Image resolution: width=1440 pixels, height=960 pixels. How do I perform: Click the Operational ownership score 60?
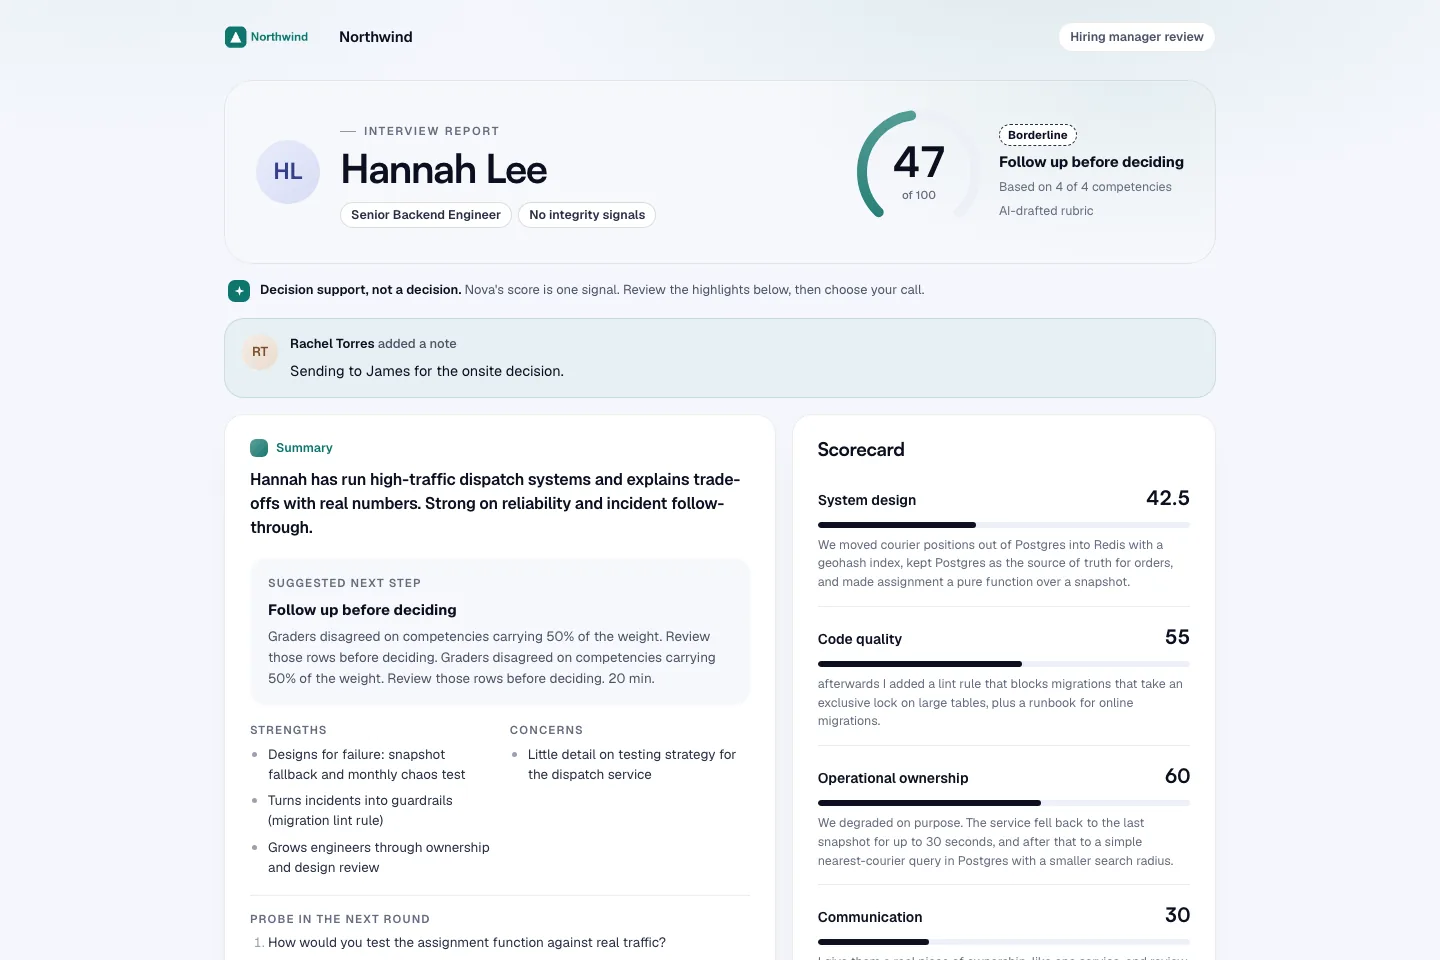1177,776
